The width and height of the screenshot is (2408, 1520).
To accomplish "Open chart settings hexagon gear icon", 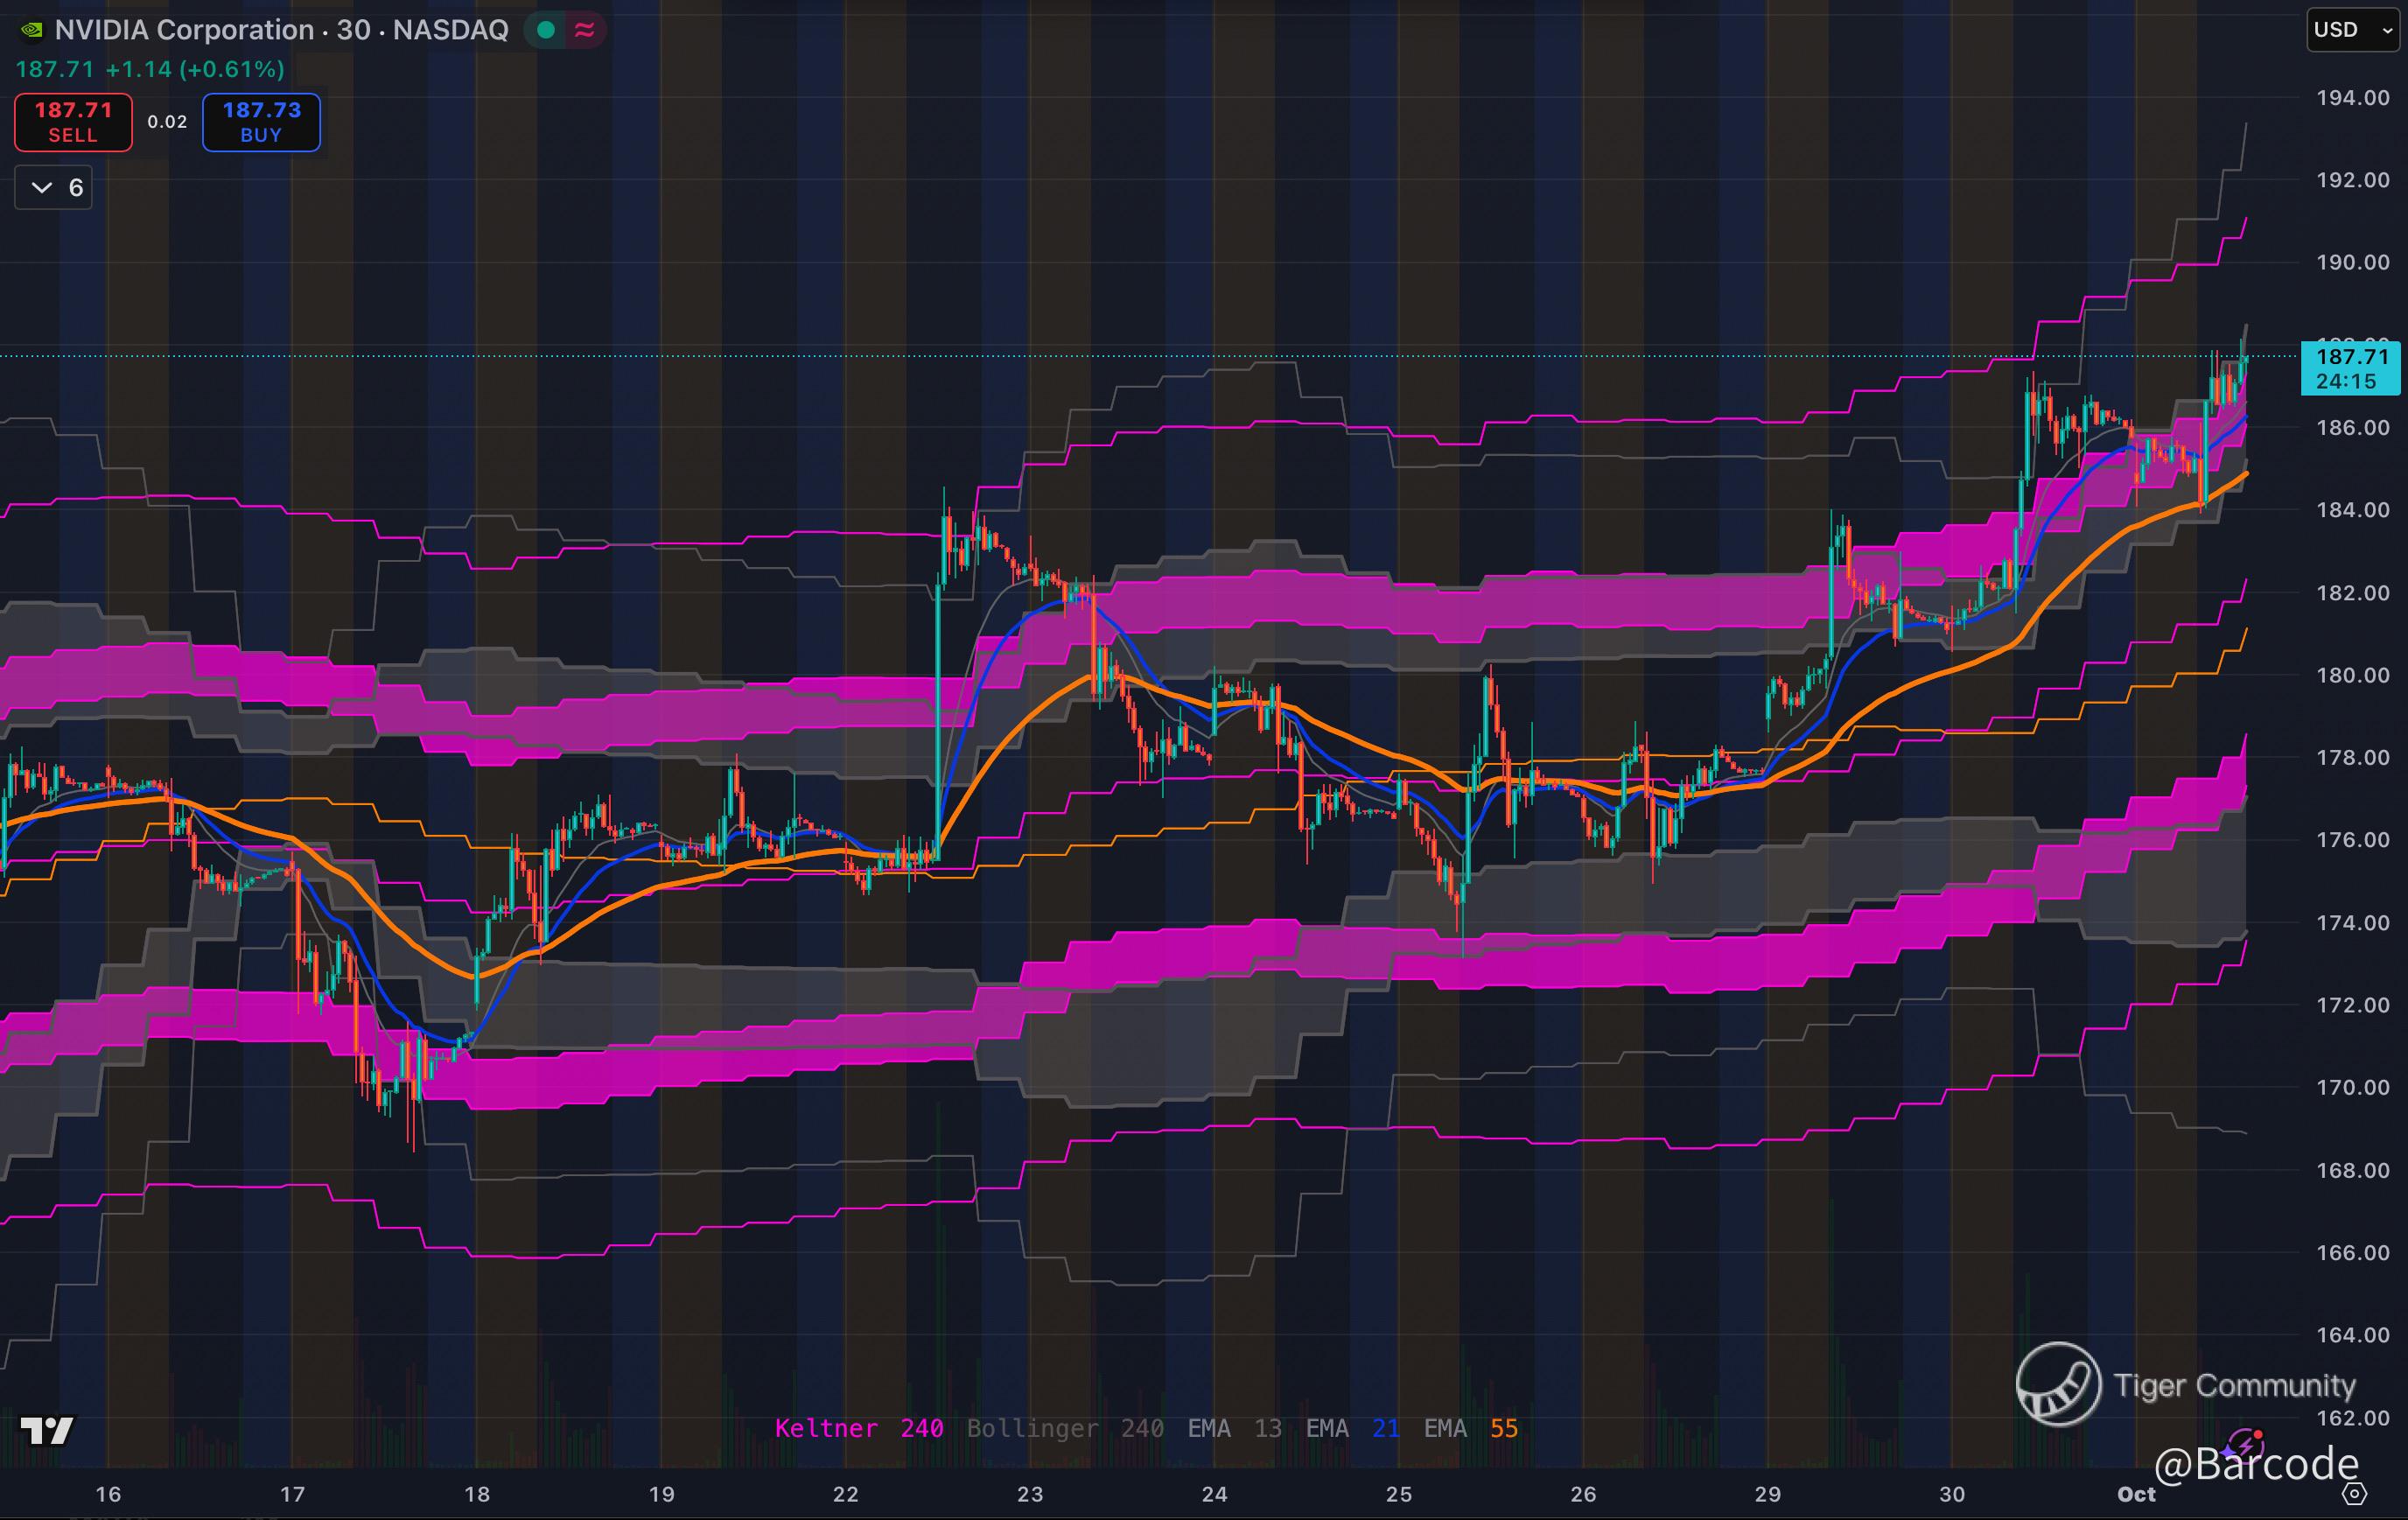I will (2355, 1494).
